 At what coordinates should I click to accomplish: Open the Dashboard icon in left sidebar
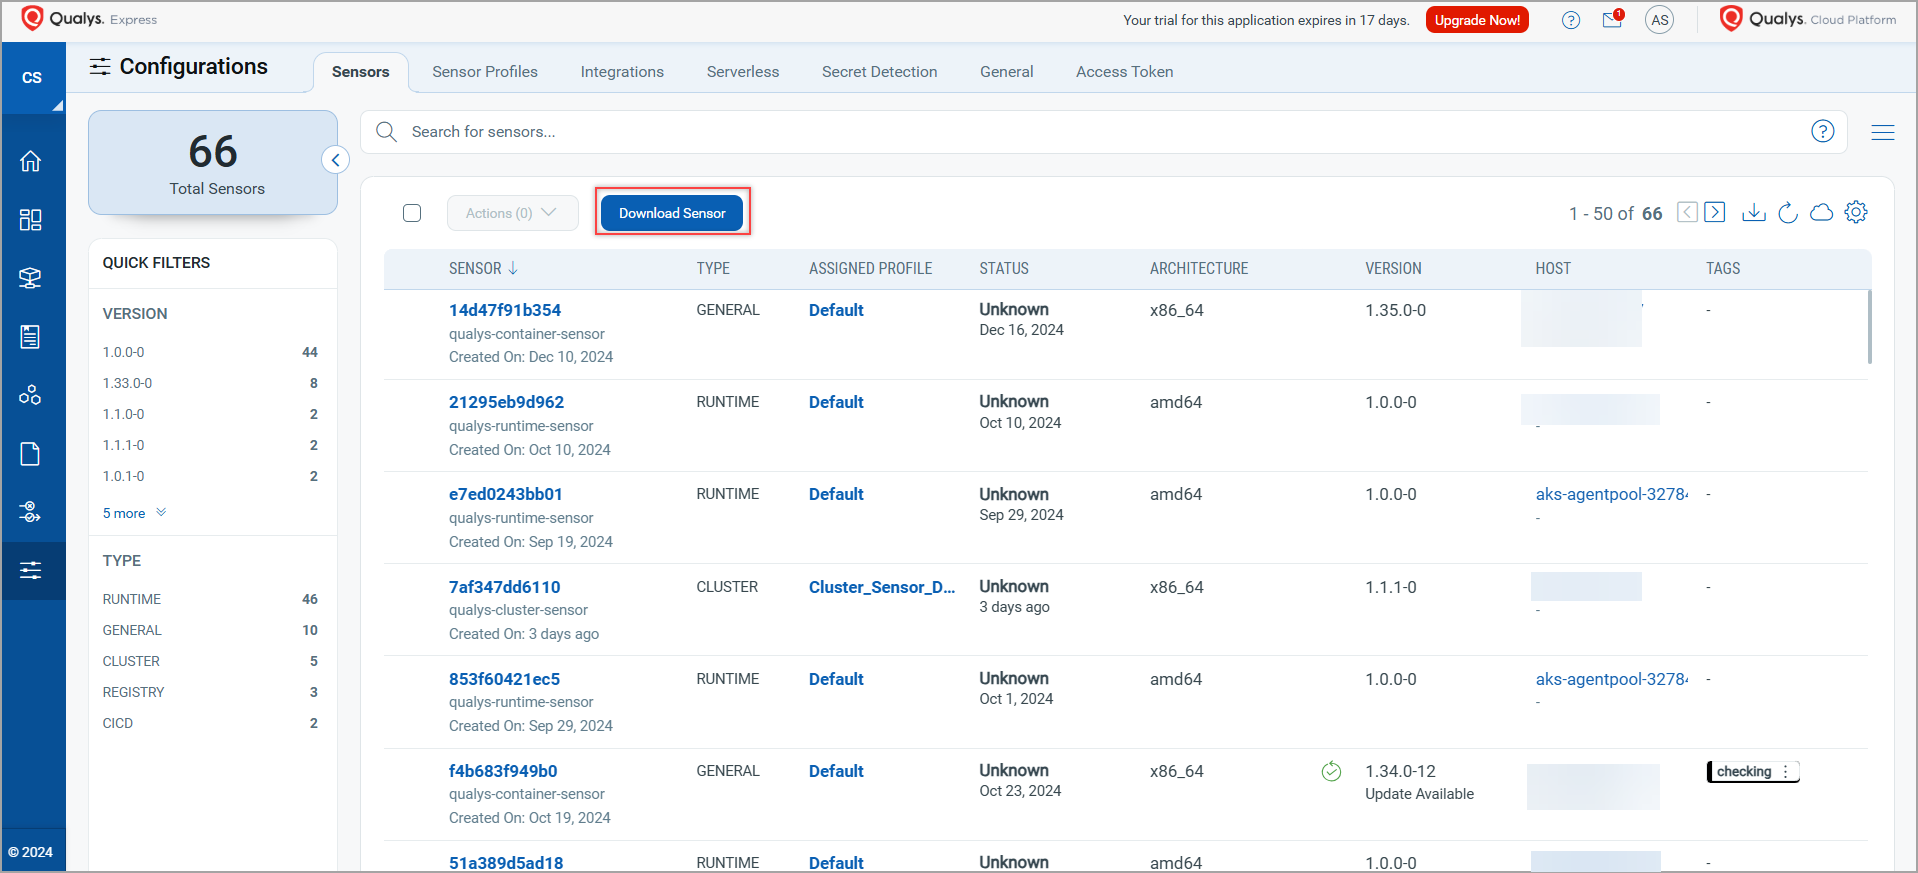pyautogui.click(x=31, y=220)
